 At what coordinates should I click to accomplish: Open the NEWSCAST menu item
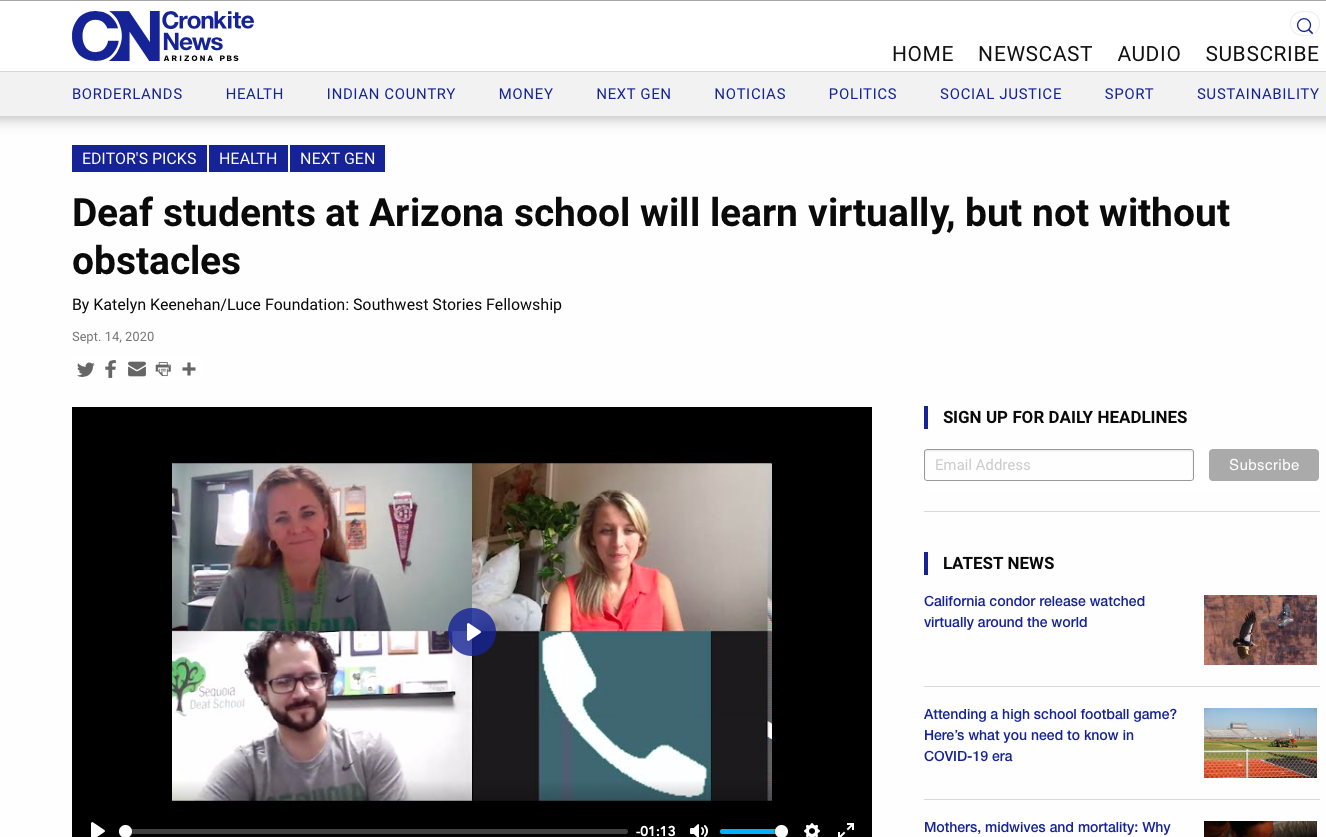[1035, 54]
